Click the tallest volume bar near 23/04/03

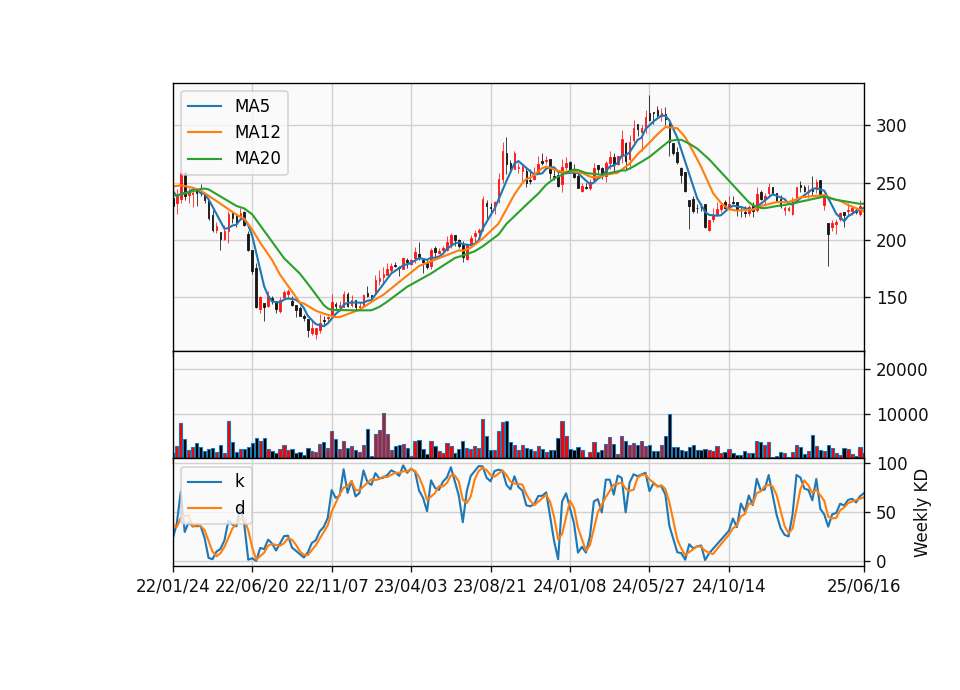click(x=384, y=435)
